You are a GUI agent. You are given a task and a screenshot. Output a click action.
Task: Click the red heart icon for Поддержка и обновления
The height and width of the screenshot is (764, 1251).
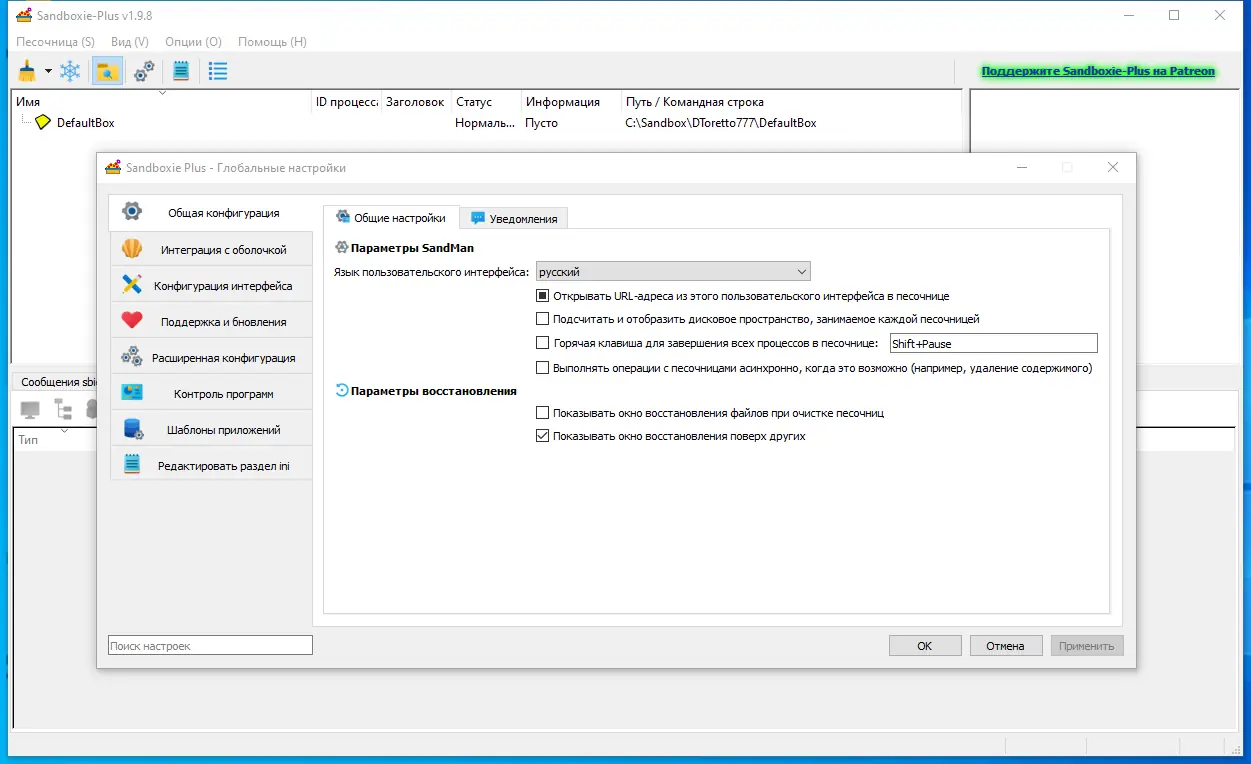tap(132, 321)
